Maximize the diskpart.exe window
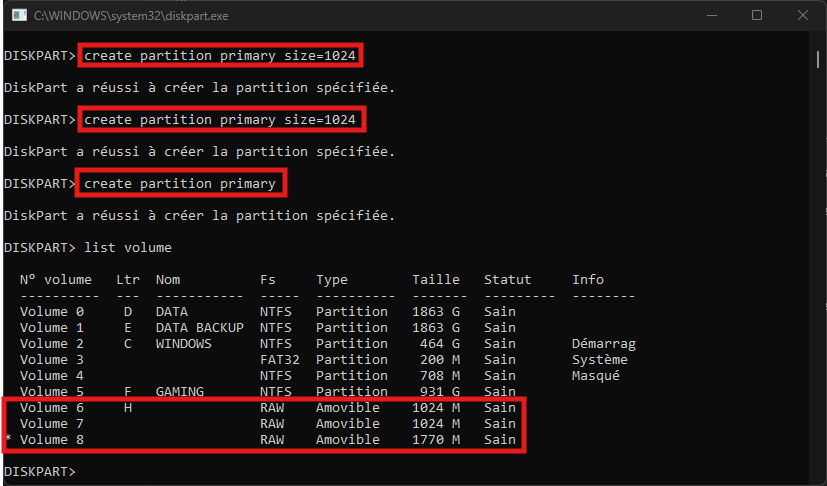This screenshot has height=486, width=827. (757, 15)
